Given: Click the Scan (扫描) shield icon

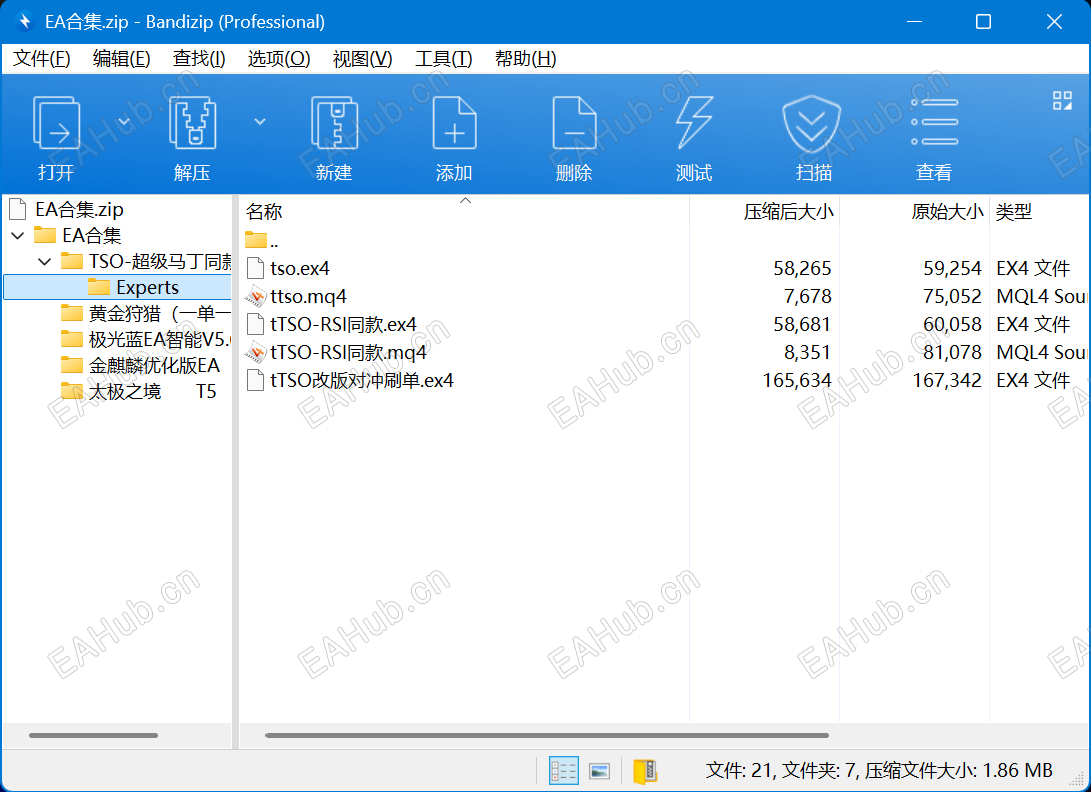Looking at the screenshot, I should point(811,123).
